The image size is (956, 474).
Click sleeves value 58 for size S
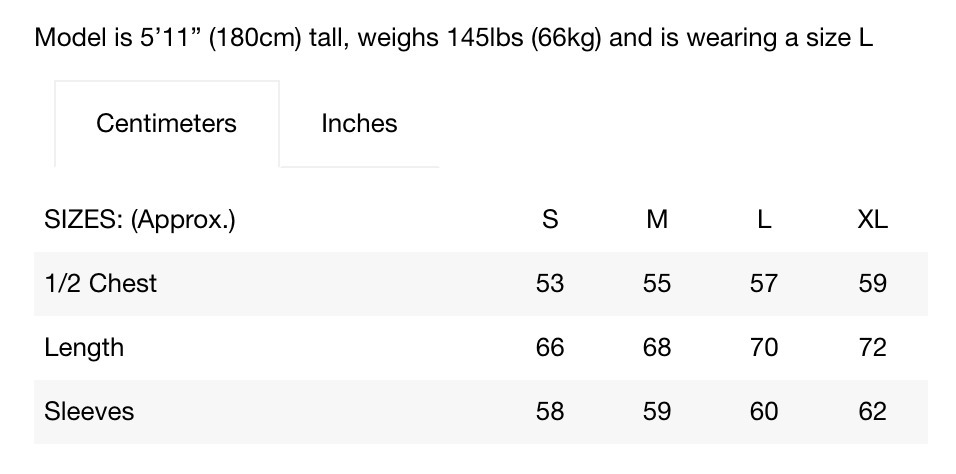(x=550, y=412)
